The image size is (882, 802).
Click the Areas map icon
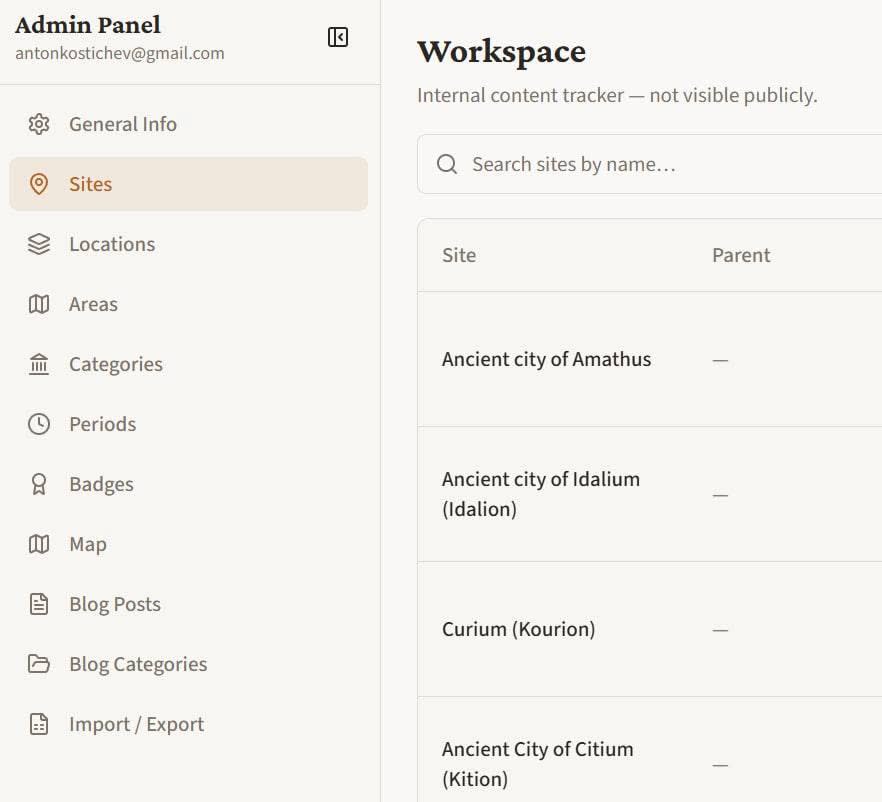(x=39, y=304)
